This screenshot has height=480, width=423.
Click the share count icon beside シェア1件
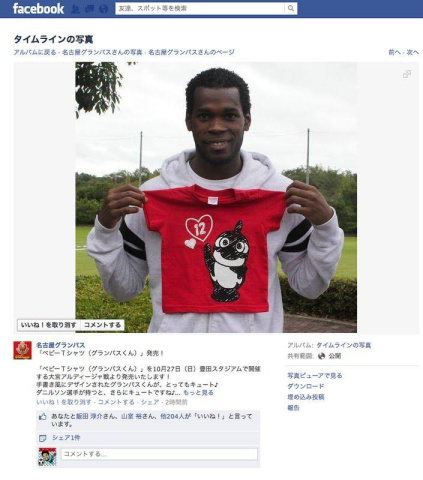(43, 438)
